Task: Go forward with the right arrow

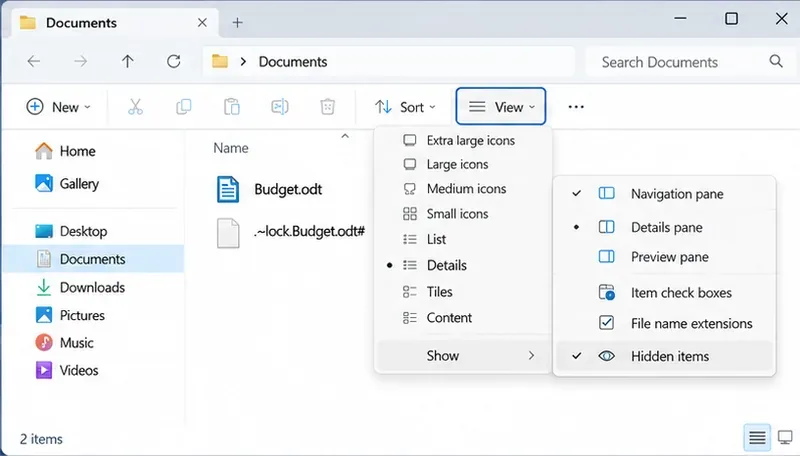Action: click(81, 62)
